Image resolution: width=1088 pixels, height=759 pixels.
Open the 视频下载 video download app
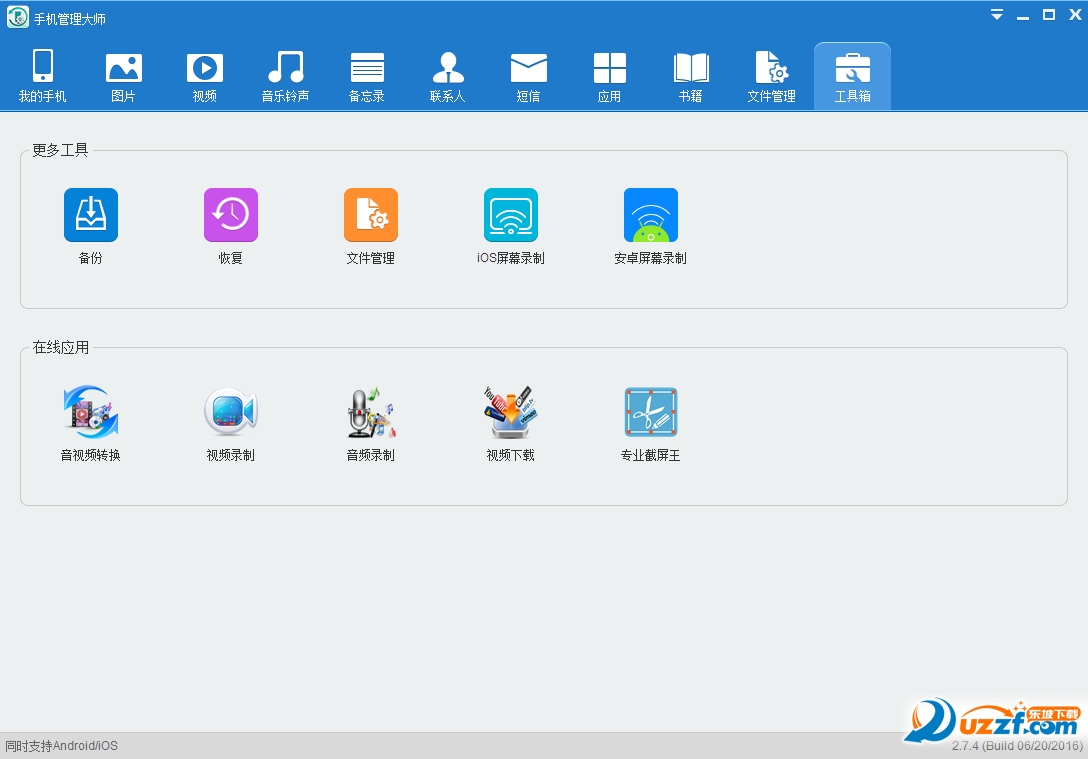coord(511,412)
